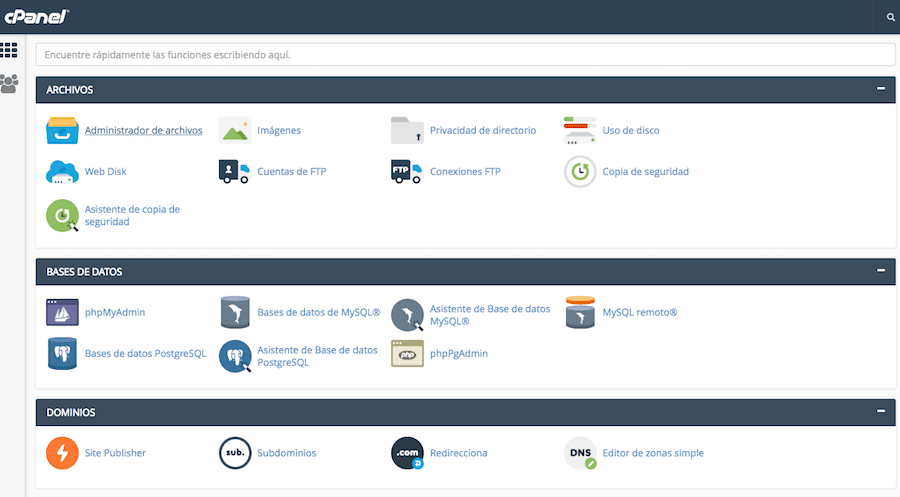Launch the phpMyAdmin link

[x=115, y=312]
